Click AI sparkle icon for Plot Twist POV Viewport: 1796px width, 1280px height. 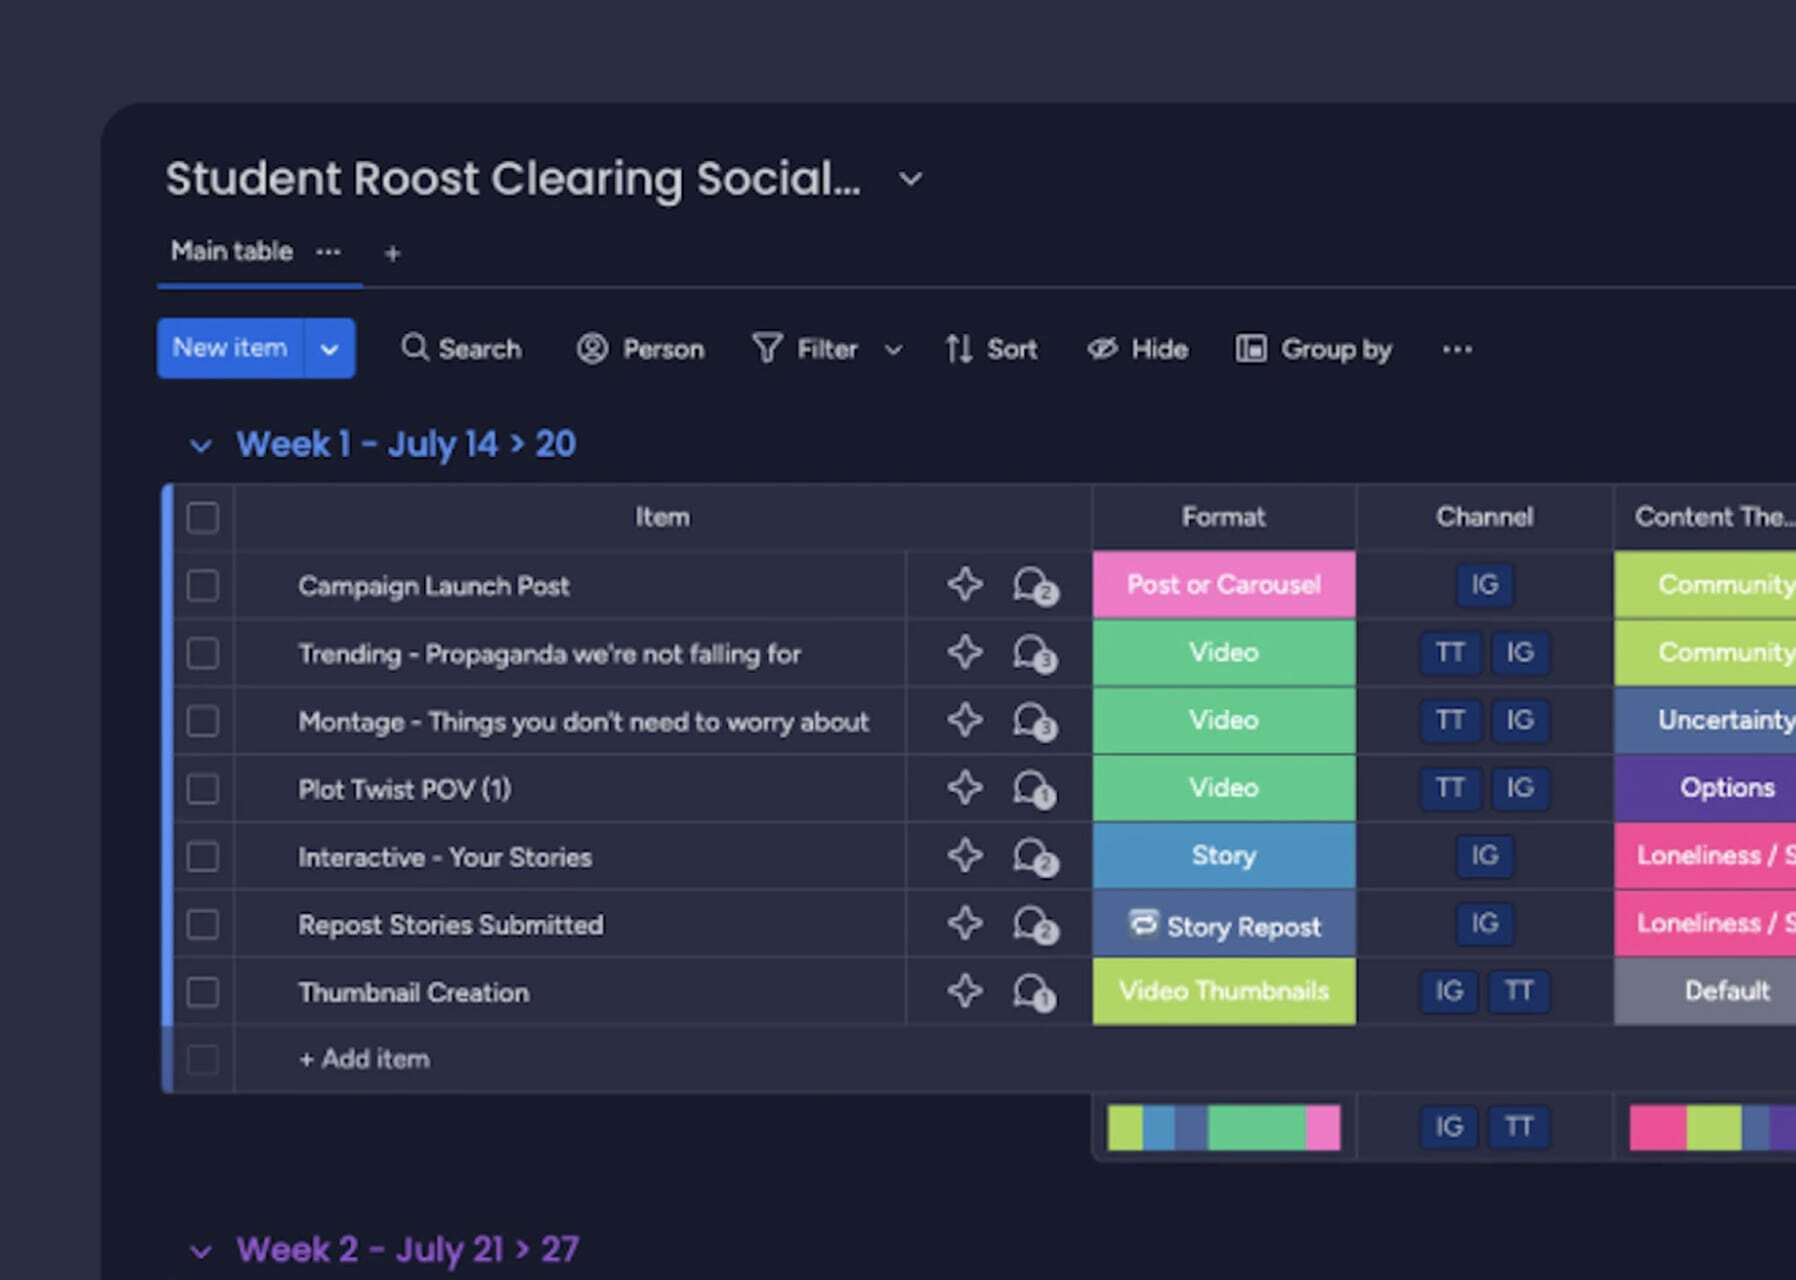point(964,788)
